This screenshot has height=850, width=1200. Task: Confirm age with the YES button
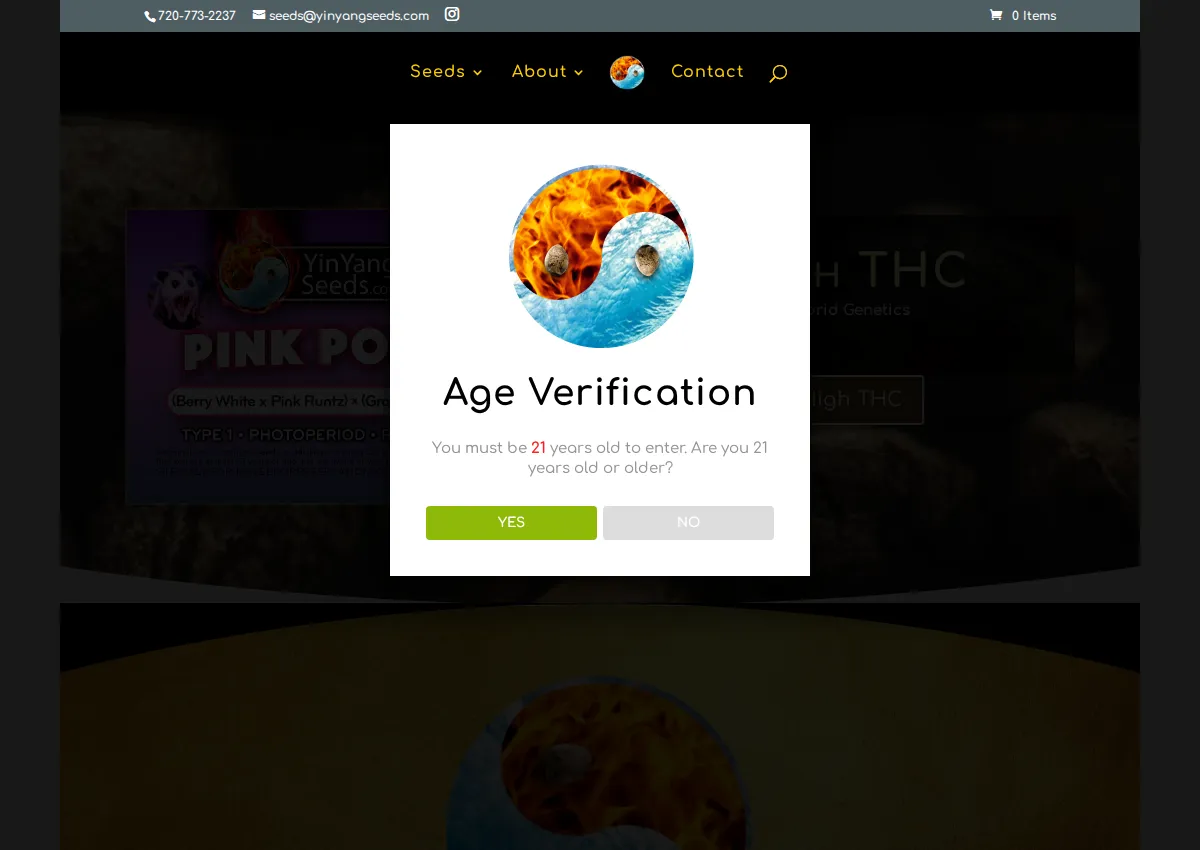[511, 523]
